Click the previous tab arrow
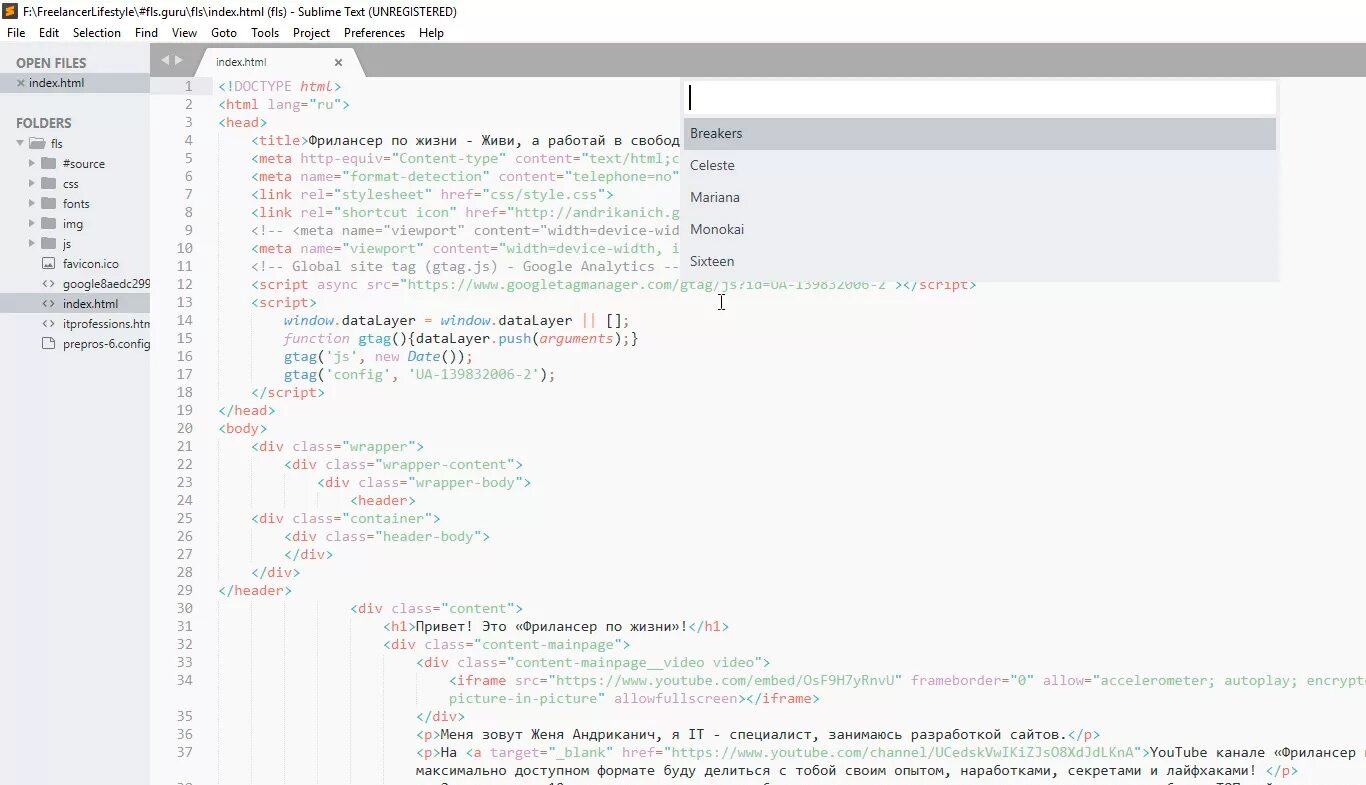The height and width of the screenshot is (785, 1366). coord(165,60)
